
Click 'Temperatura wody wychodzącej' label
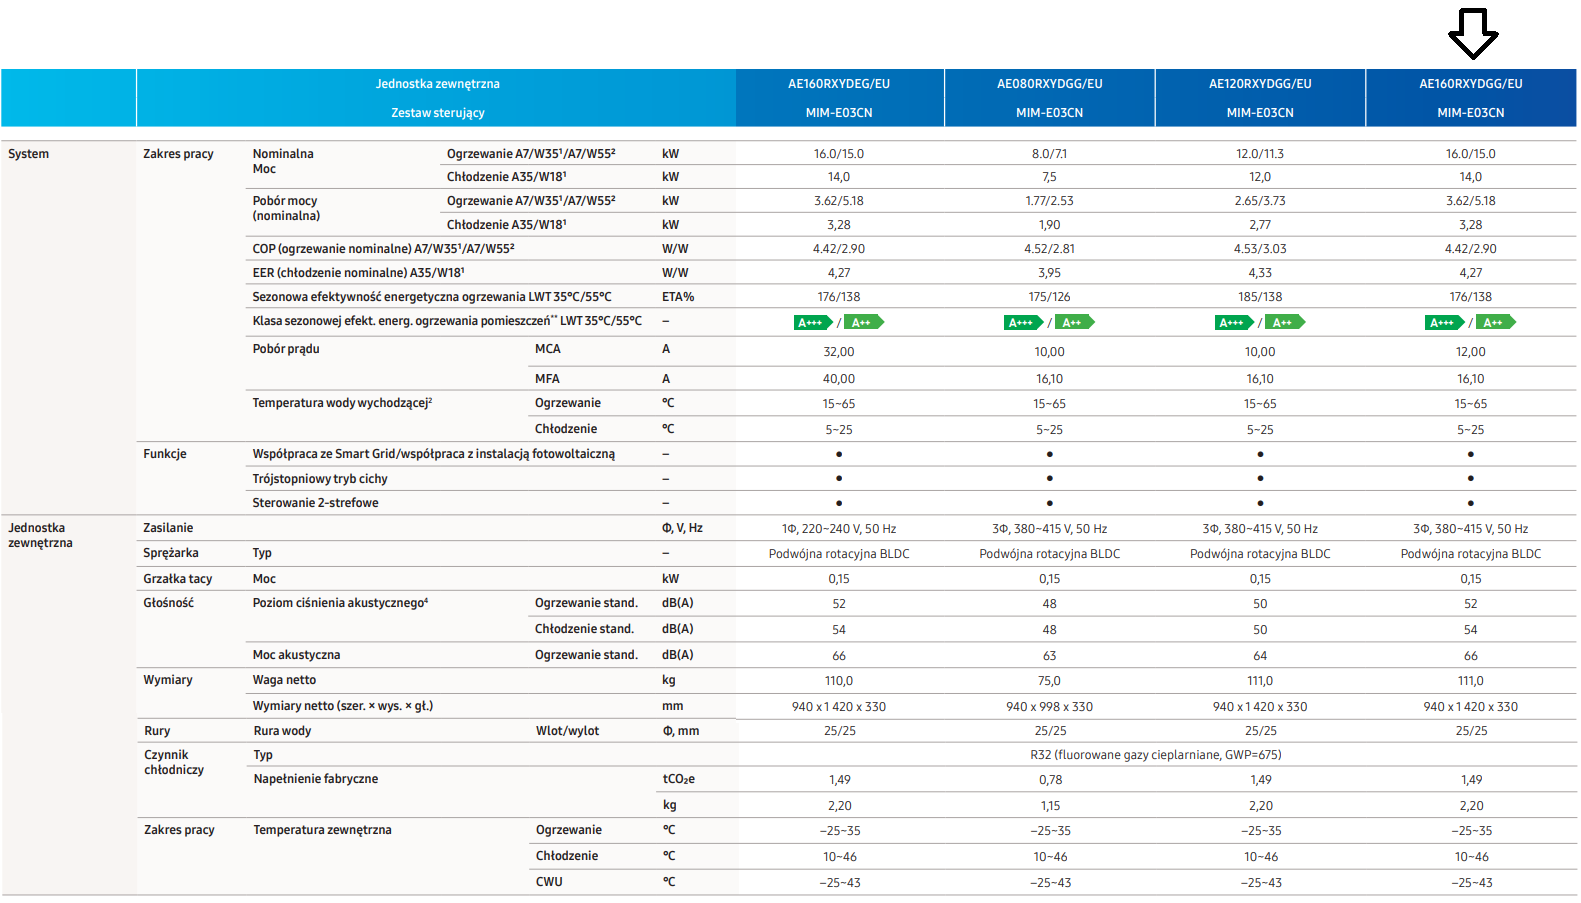pos(342,403)
